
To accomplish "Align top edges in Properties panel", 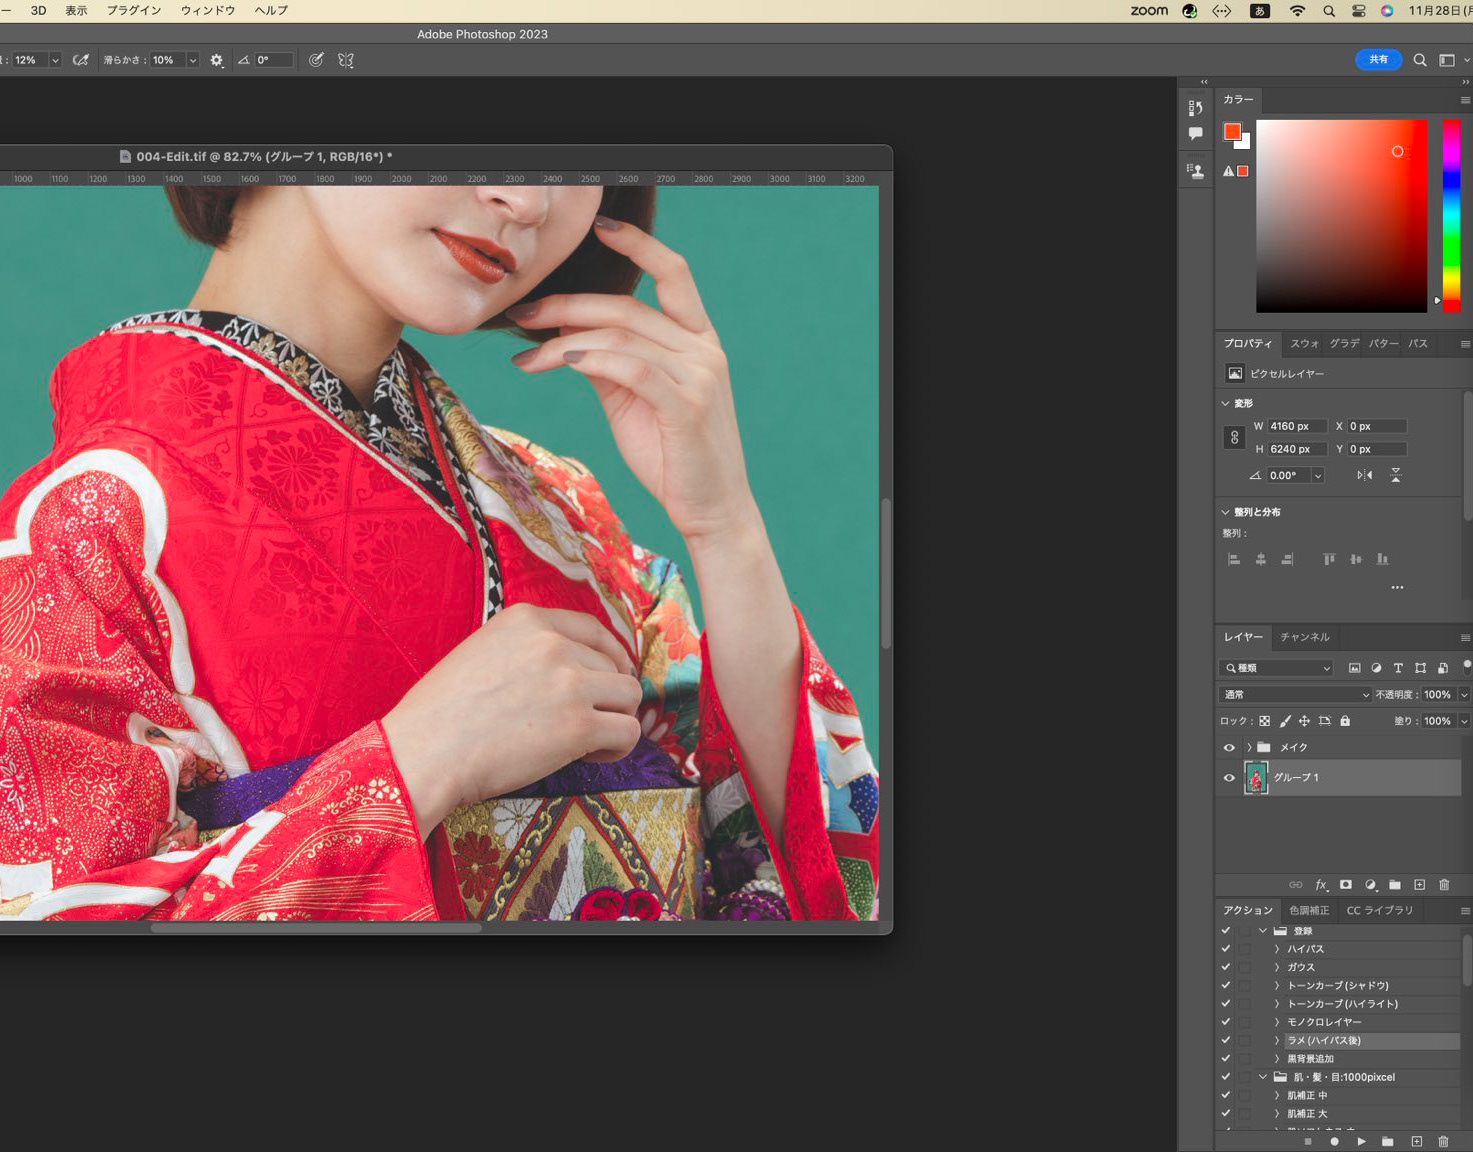I will click(x=1329, y=559).
